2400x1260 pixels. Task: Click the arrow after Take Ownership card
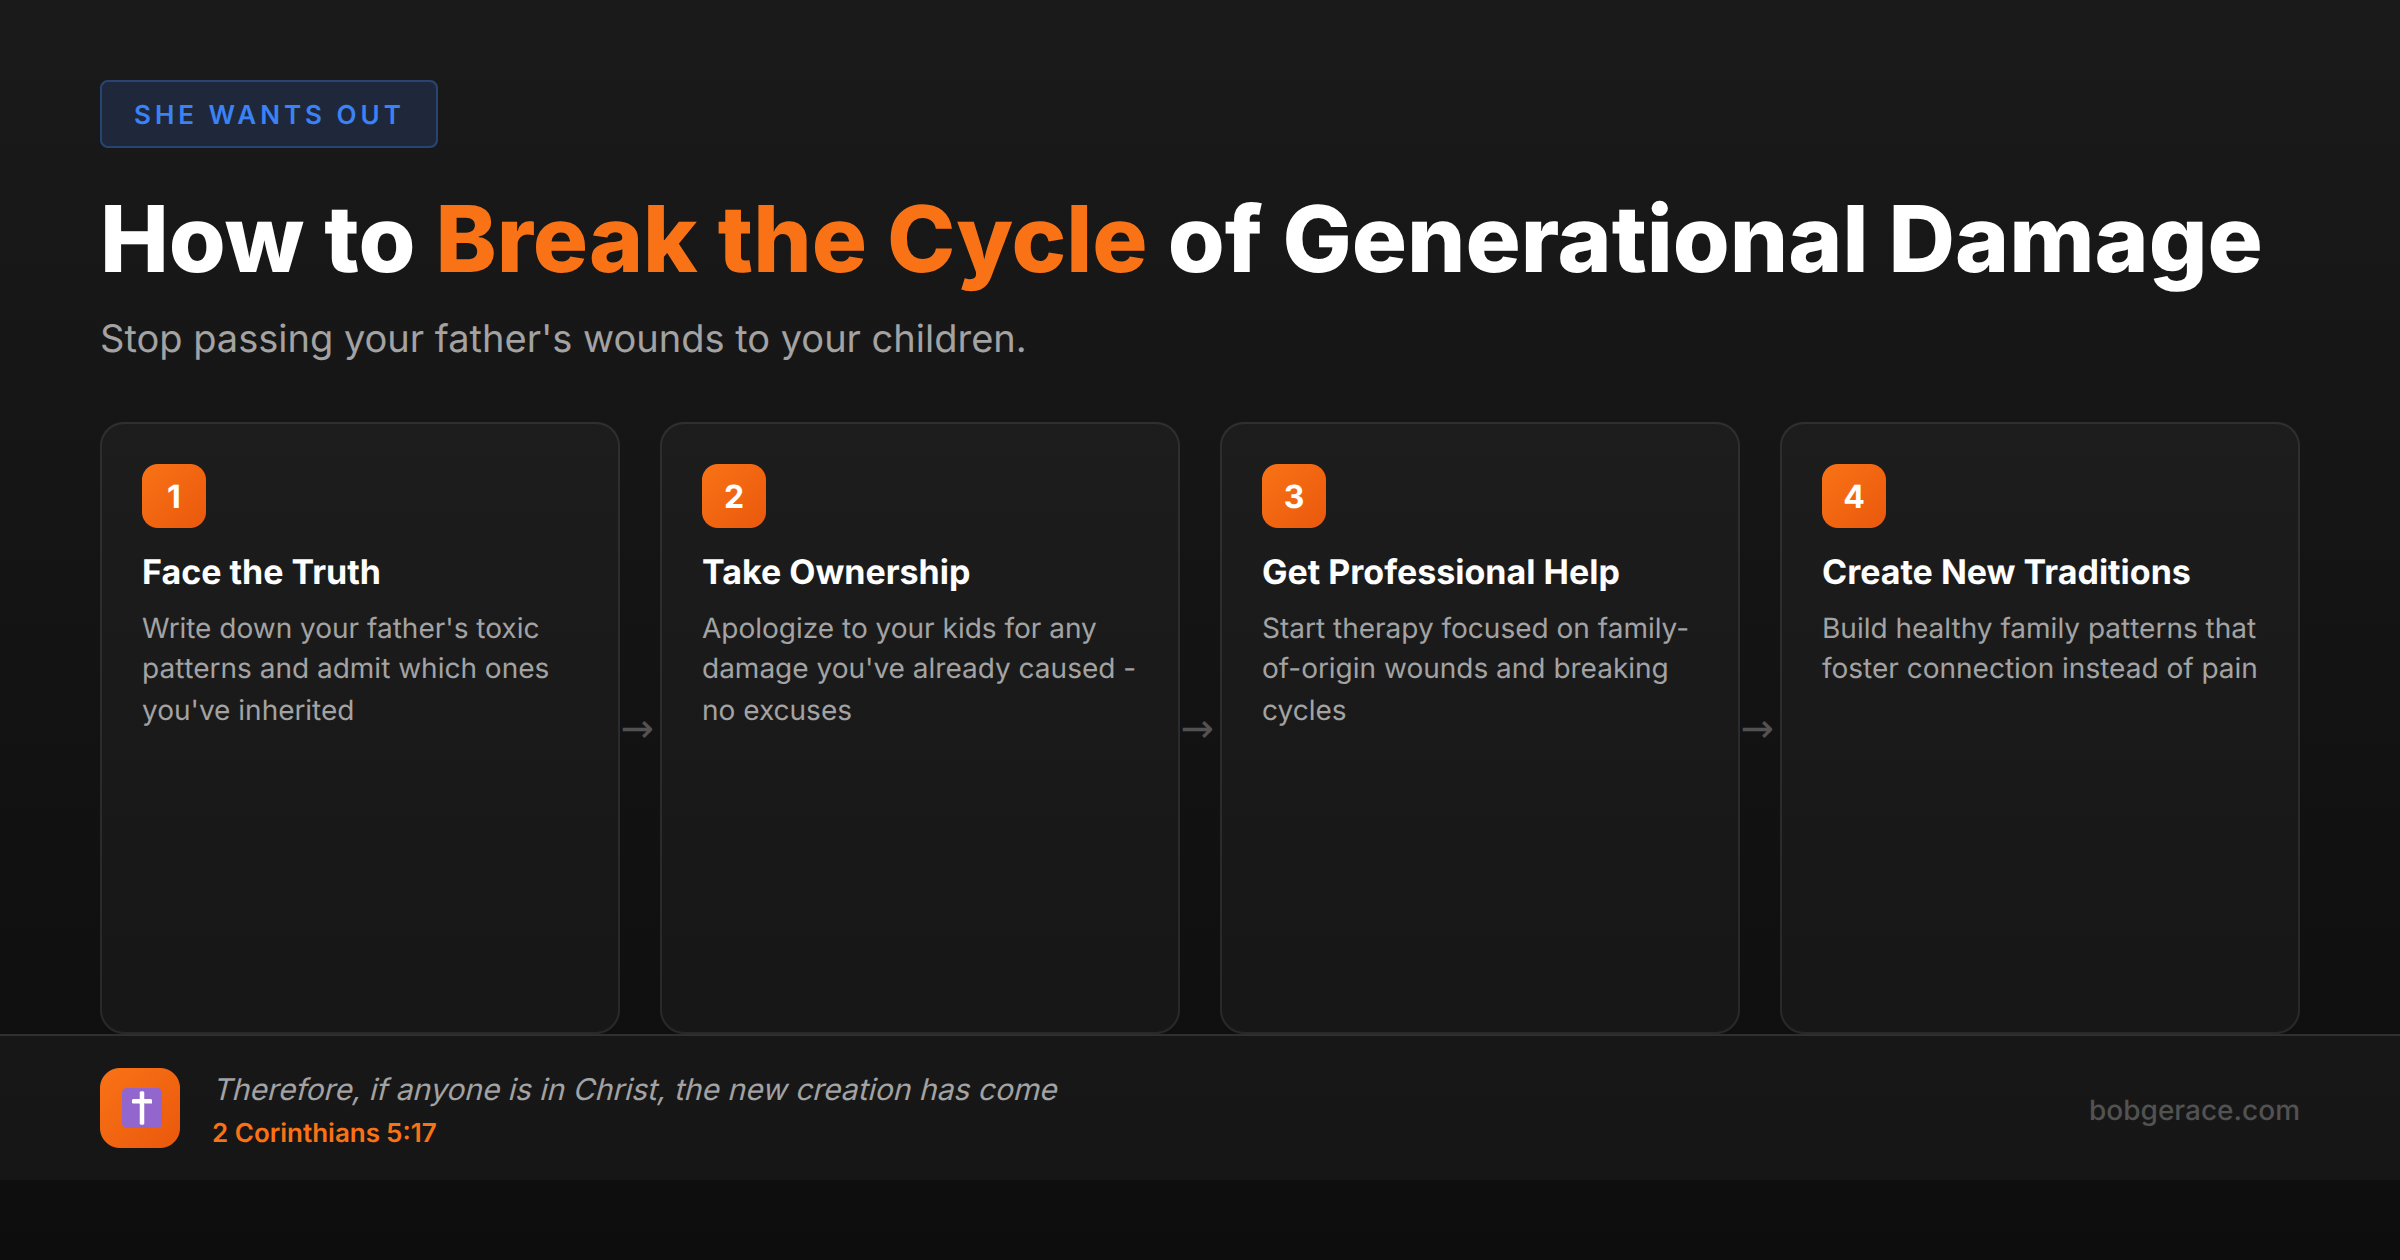1199,729
